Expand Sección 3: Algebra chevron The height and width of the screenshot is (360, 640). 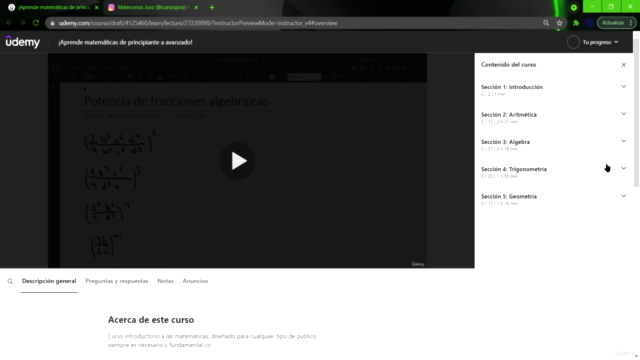(x=623, y=141)
